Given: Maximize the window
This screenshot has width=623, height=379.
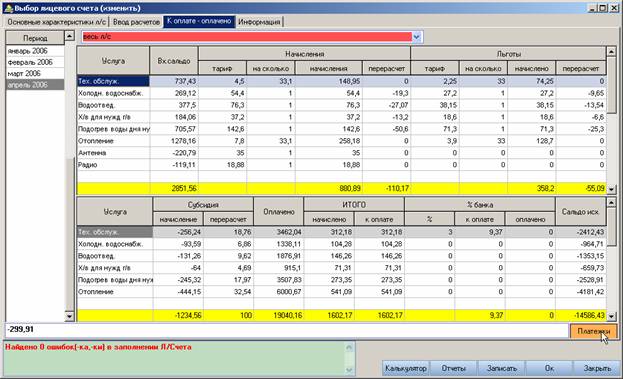Looking at the screenshot, I should [603, 8].
